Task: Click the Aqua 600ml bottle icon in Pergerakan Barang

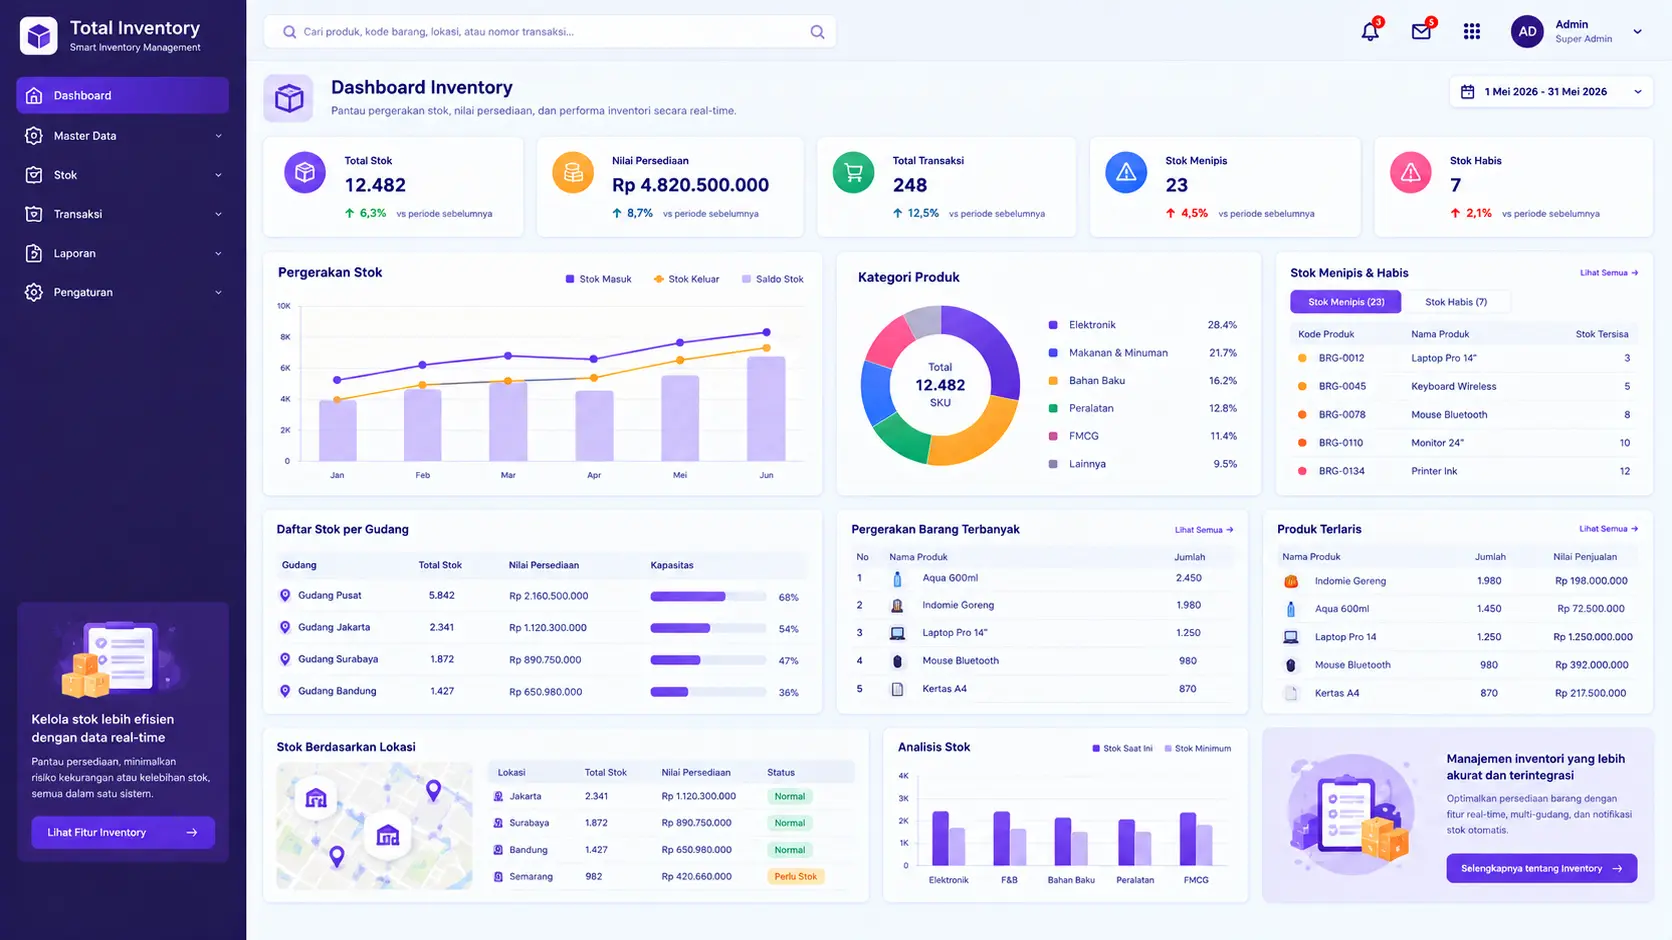Action: click(x=897, y=578)
